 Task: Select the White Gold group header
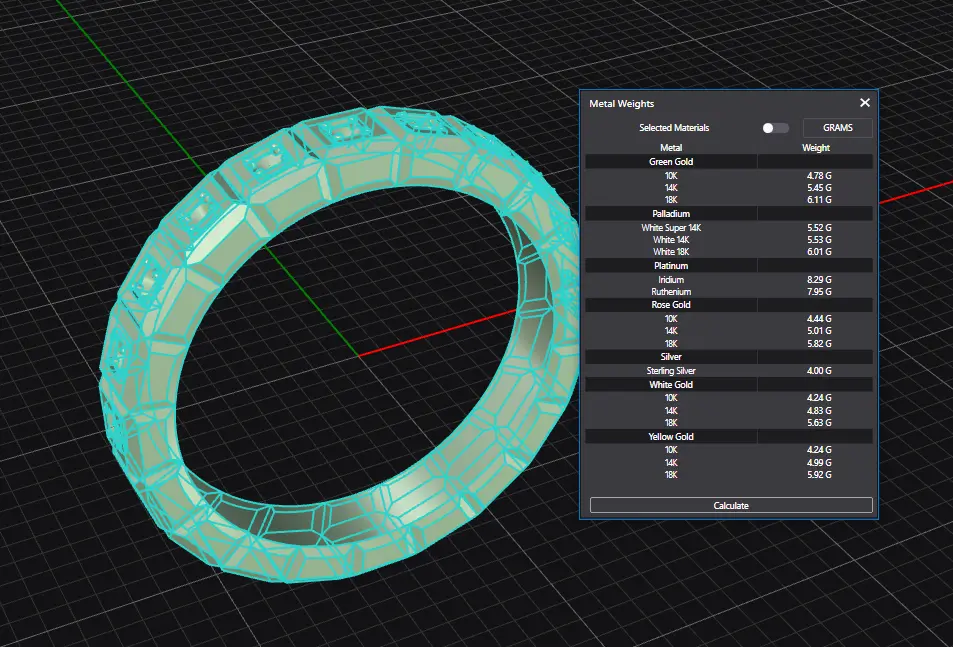pyautogui.click(x=671, y=384)
